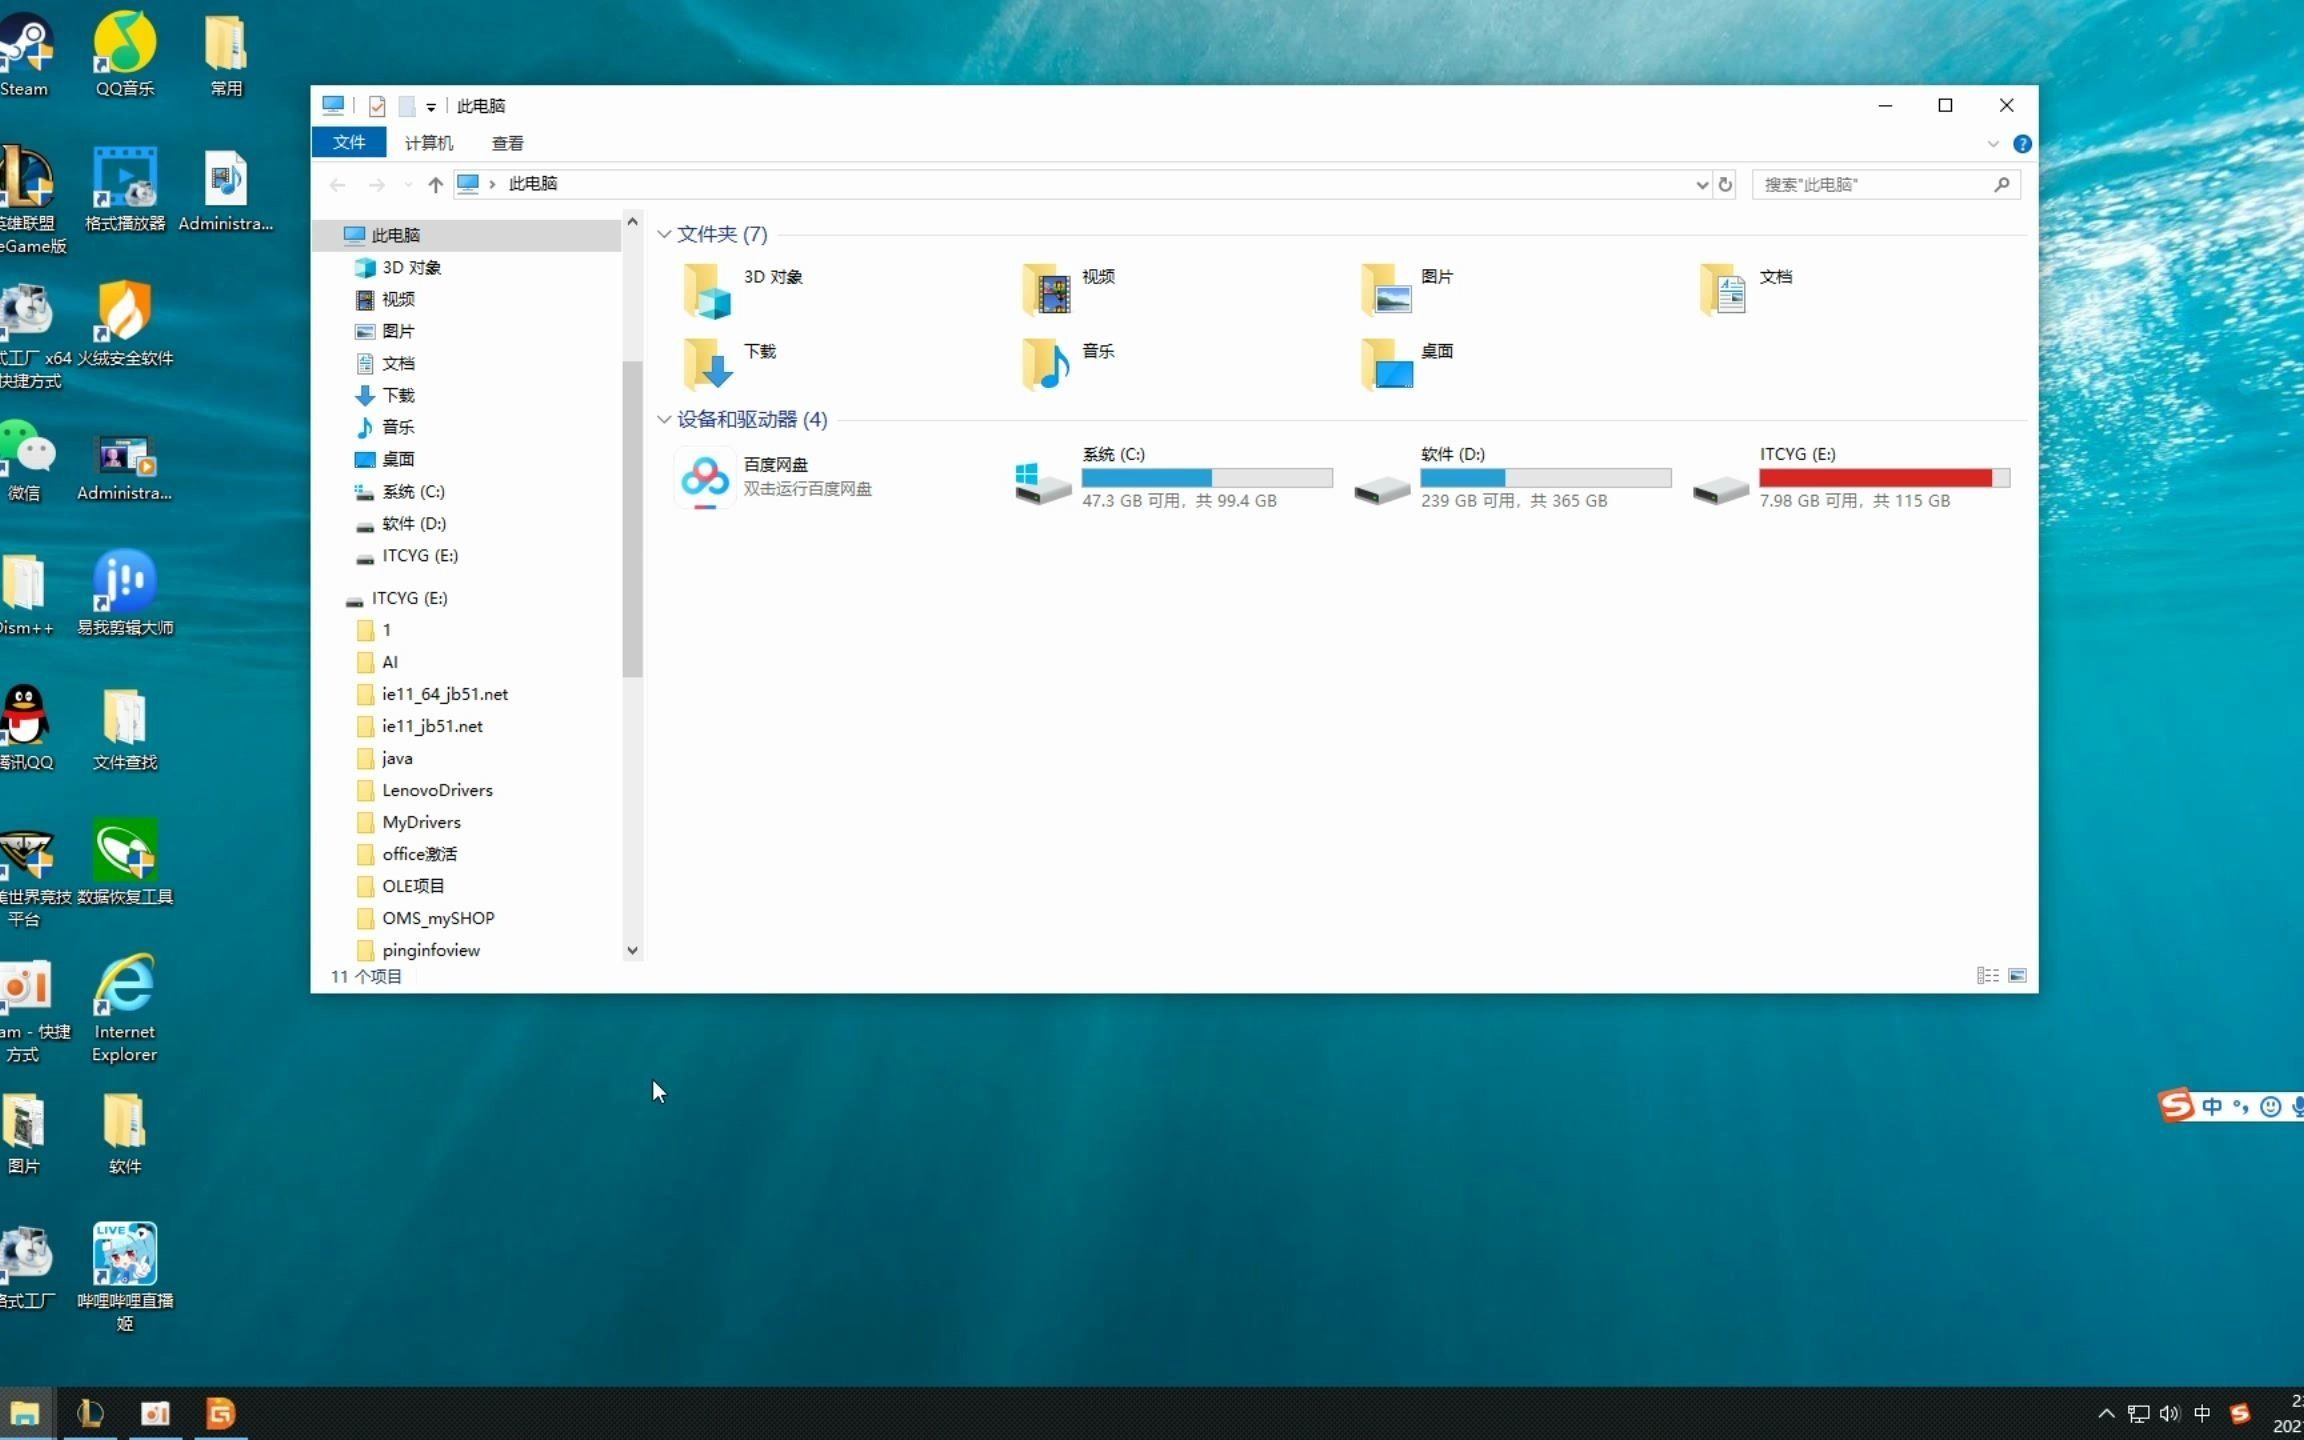The height and width of the screenshot is (1440, 2304).
Task: Open the 音乐 music folder icon
Action: [x=1046, y=363]
